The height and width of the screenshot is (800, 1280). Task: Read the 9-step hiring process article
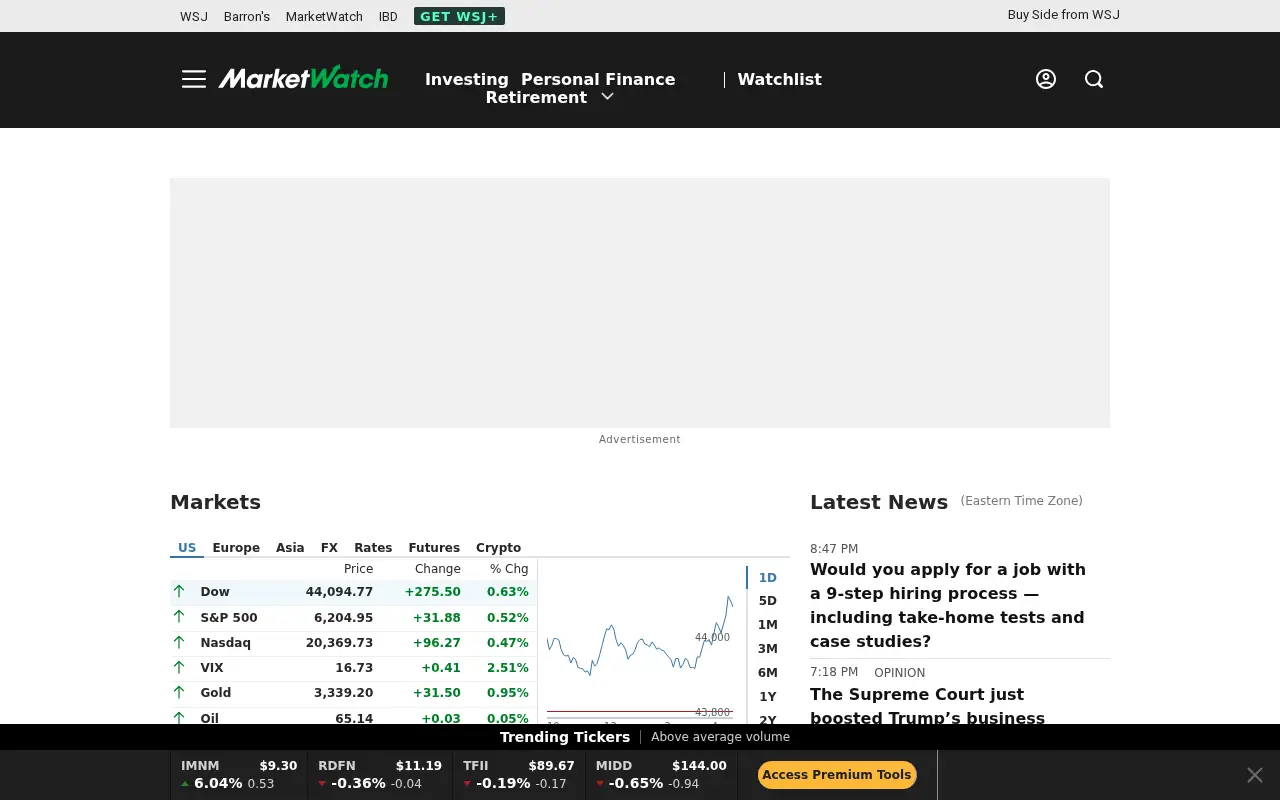(x=948, y=605)
